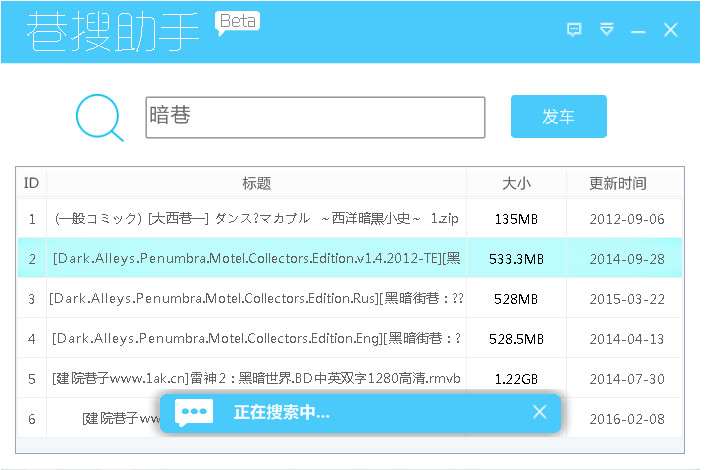Minimize the 巷搜助手 window
This screenshot has width=708, height=470.
(638, 32)
